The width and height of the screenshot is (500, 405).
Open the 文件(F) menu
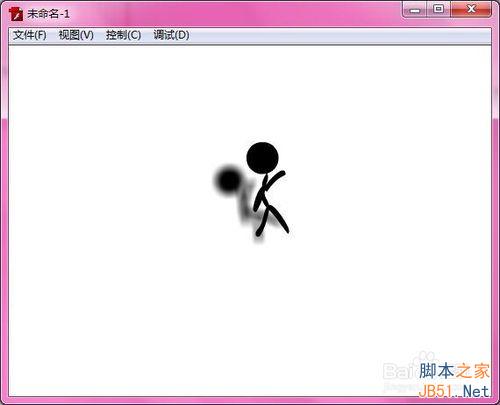pyautogui.click(x=30, y=35)
